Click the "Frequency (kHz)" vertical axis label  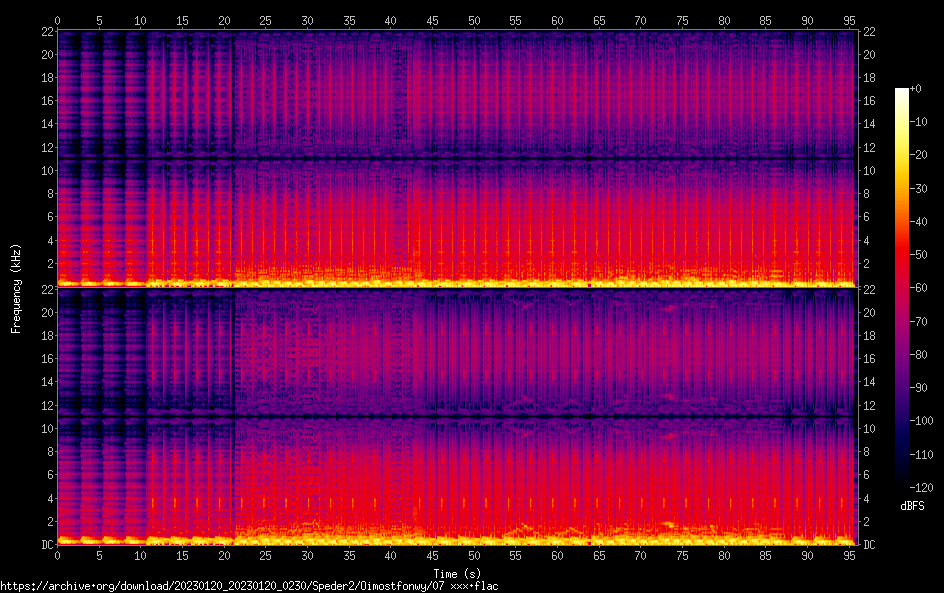pyautogui.click(x=16, y=287)
